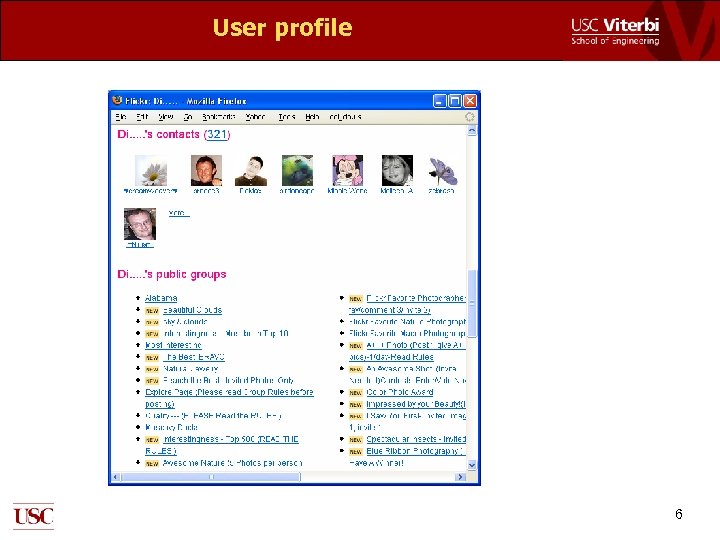
Task: Open the File menu
Action: click(x=121, y=117)
